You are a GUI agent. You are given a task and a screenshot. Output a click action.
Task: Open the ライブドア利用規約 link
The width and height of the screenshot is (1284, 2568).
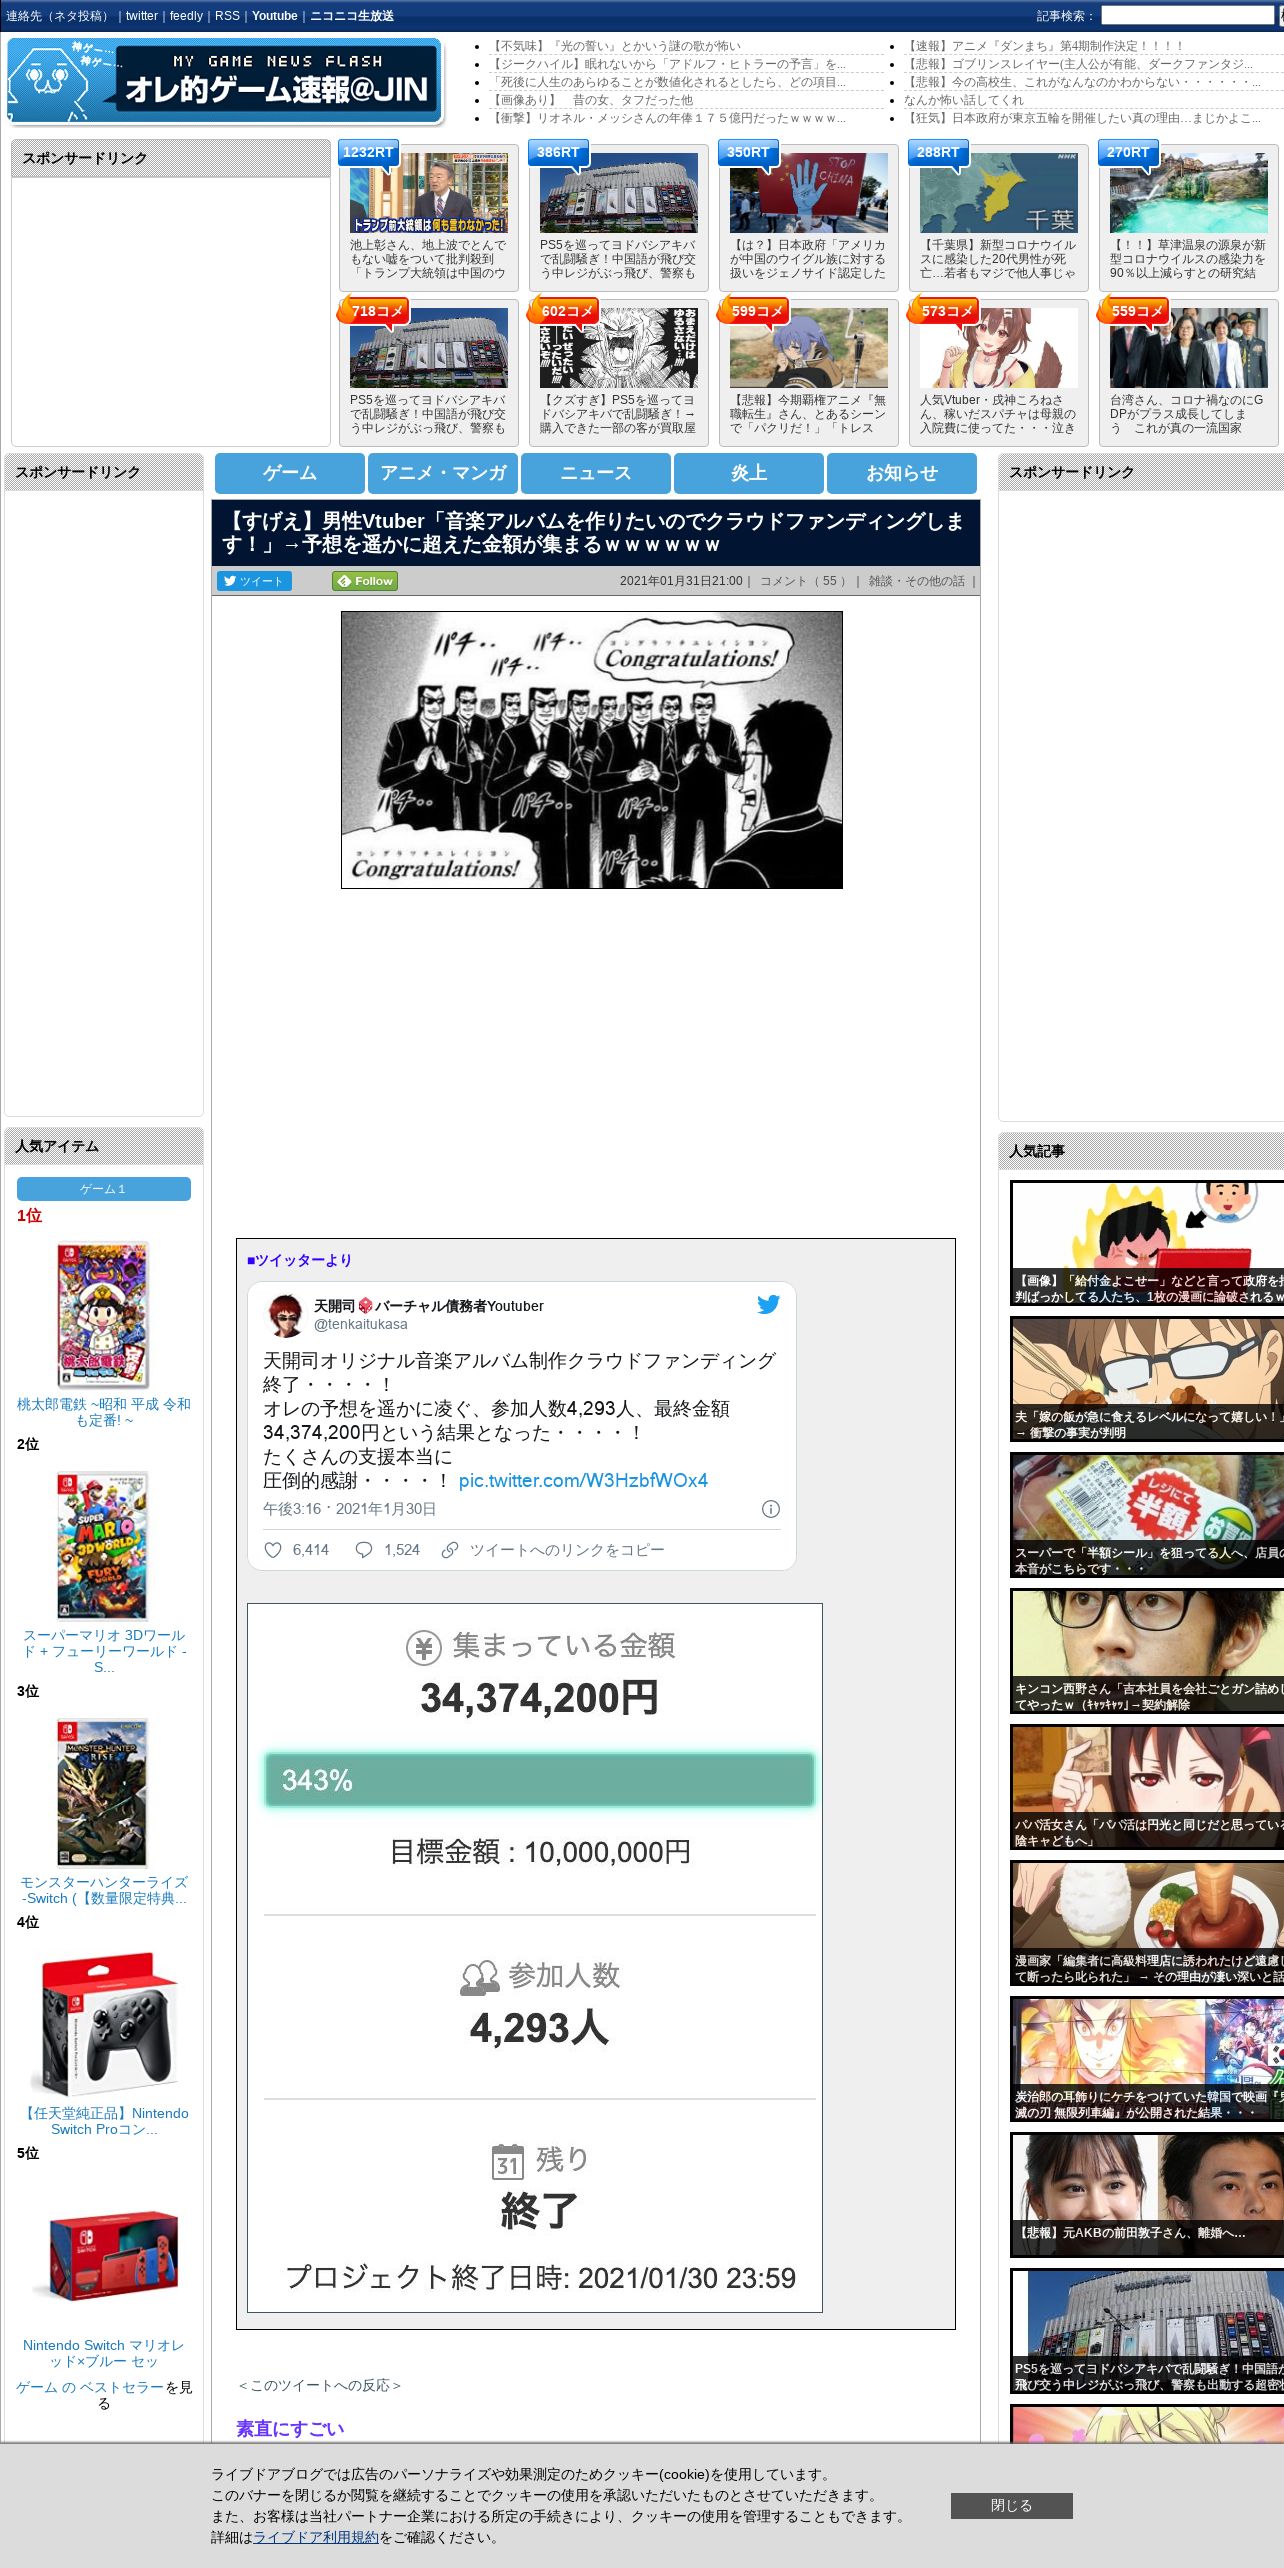click(316, 2537)
